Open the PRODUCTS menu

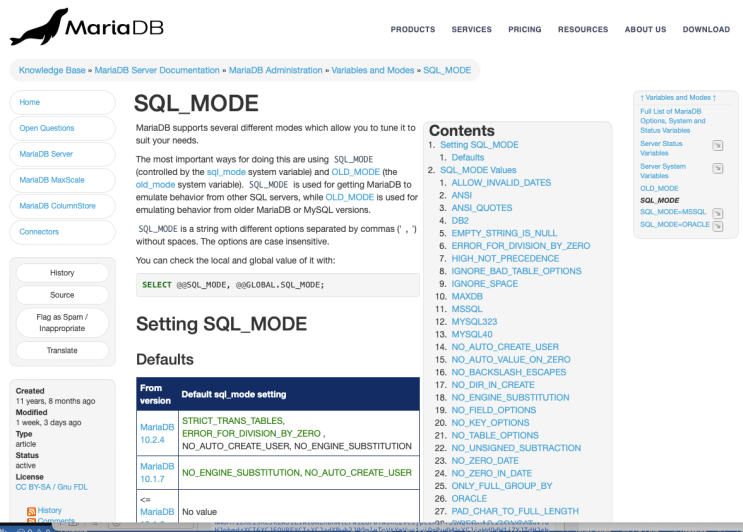(x=413, y=29)
